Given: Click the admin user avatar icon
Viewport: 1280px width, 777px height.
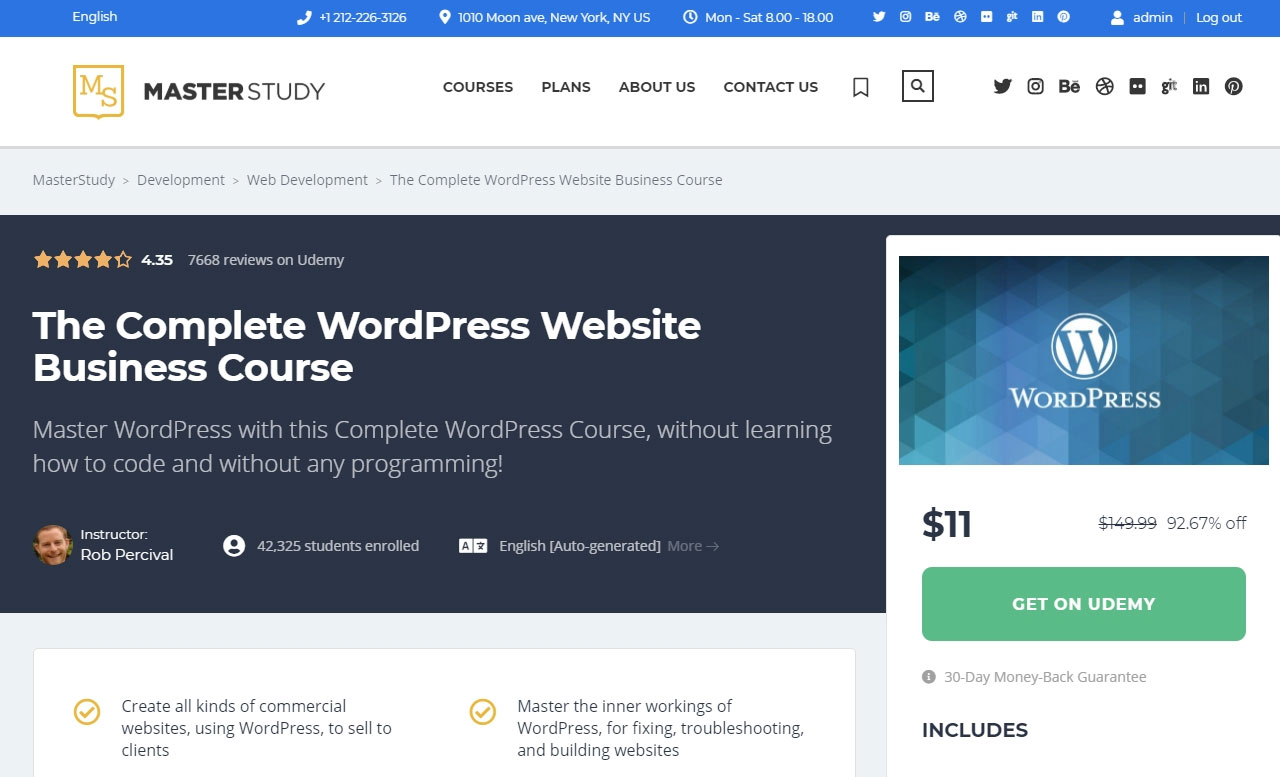Looking at the screenshot, I should [x=1118, y=17].
